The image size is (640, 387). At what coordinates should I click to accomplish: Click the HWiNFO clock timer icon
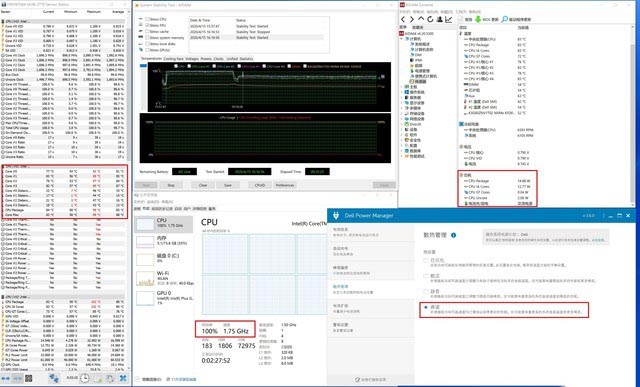tap(84, 378)
